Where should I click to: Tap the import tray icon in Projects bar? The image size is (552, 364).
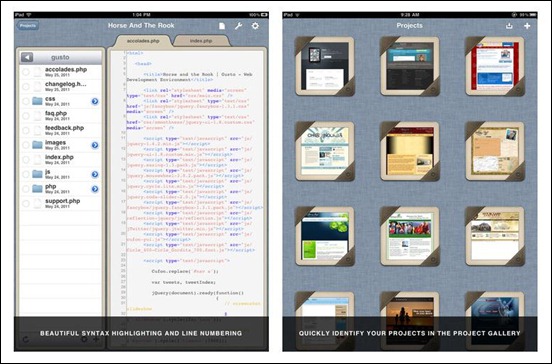coord(509,26)
